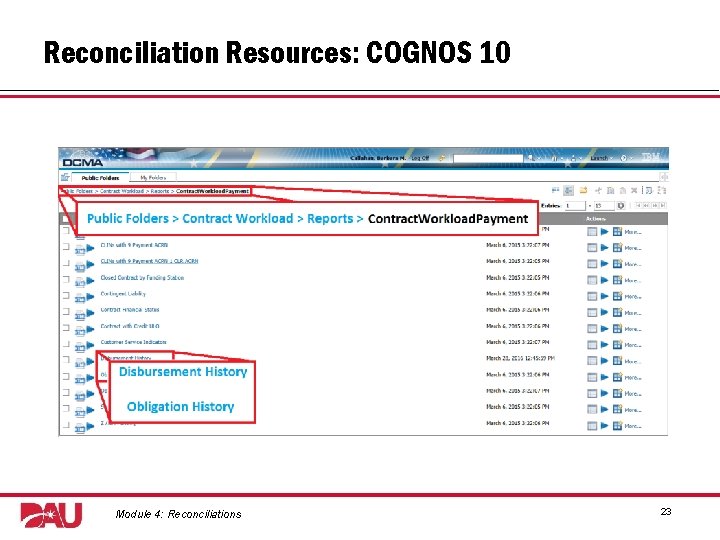Open CLINs with 9 Payment ACRN 1 CLR ACRN
This screenshot has width=720, height=540.
[149, 261]
